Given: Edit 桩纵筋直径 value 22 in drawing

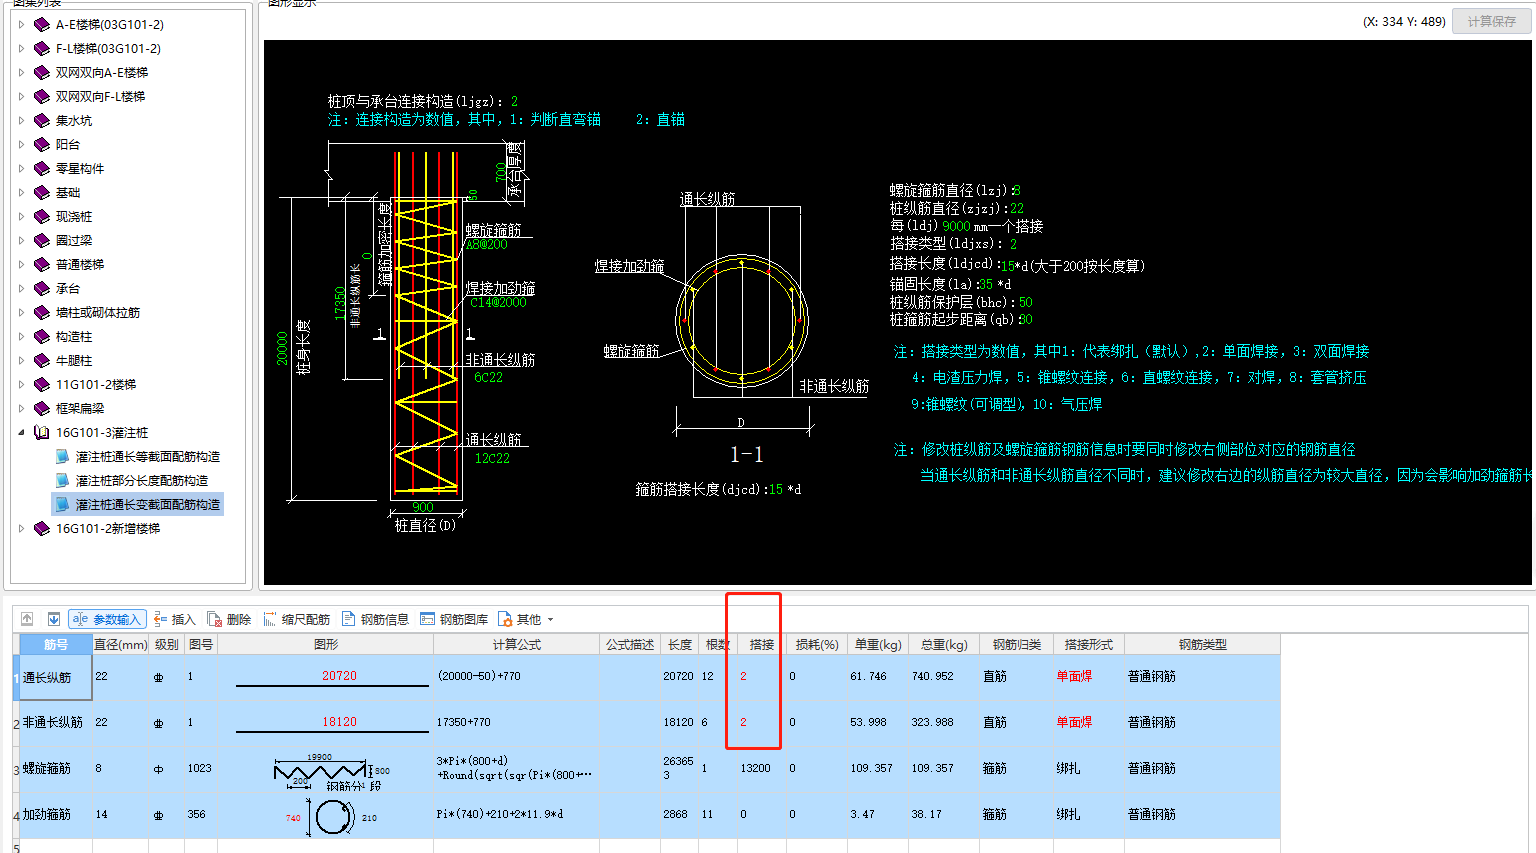Looking at the screenshot, I should [x=1017, y=208].
